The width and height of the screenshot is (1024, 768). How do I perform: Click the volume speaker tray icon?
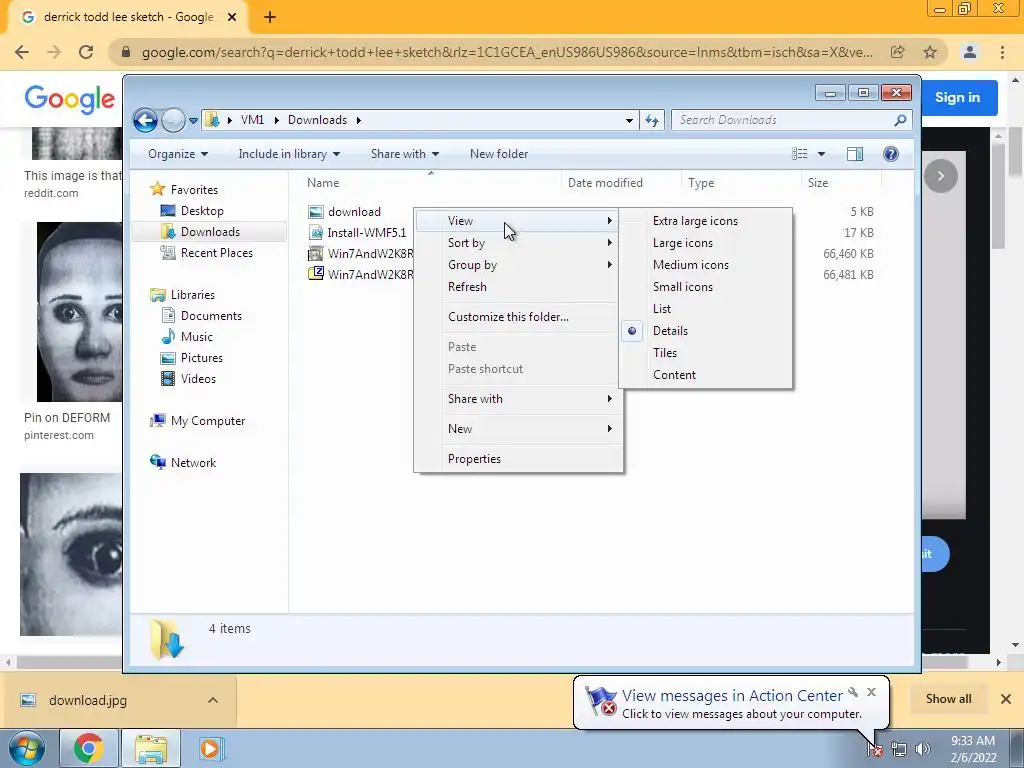click(x=923, y=749)
